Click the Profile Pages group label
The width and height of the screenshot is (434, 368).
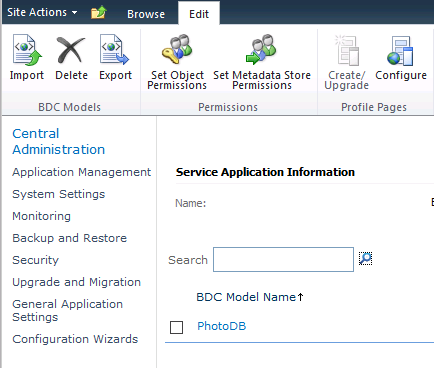[374, 107]
